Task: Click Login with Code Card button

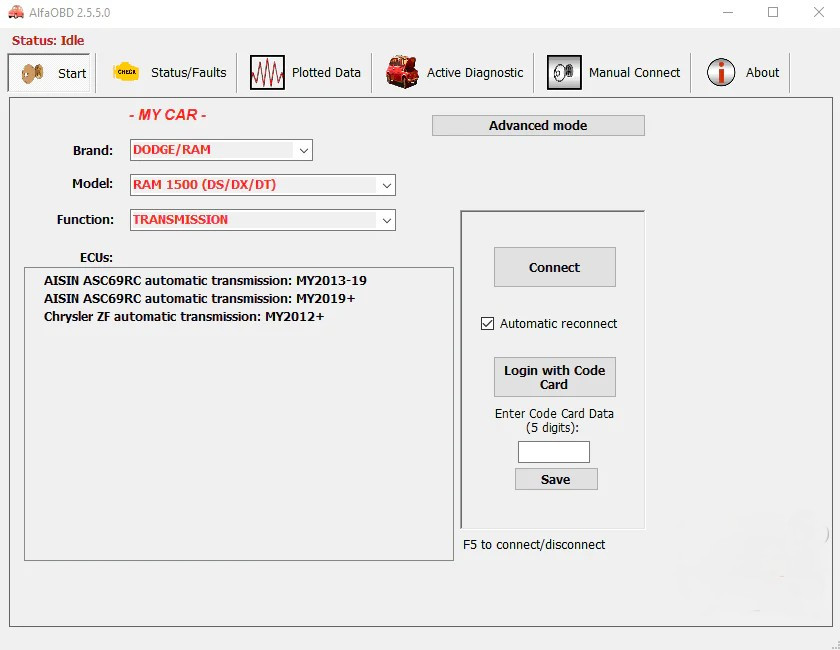Action: [x=554, y=377]
